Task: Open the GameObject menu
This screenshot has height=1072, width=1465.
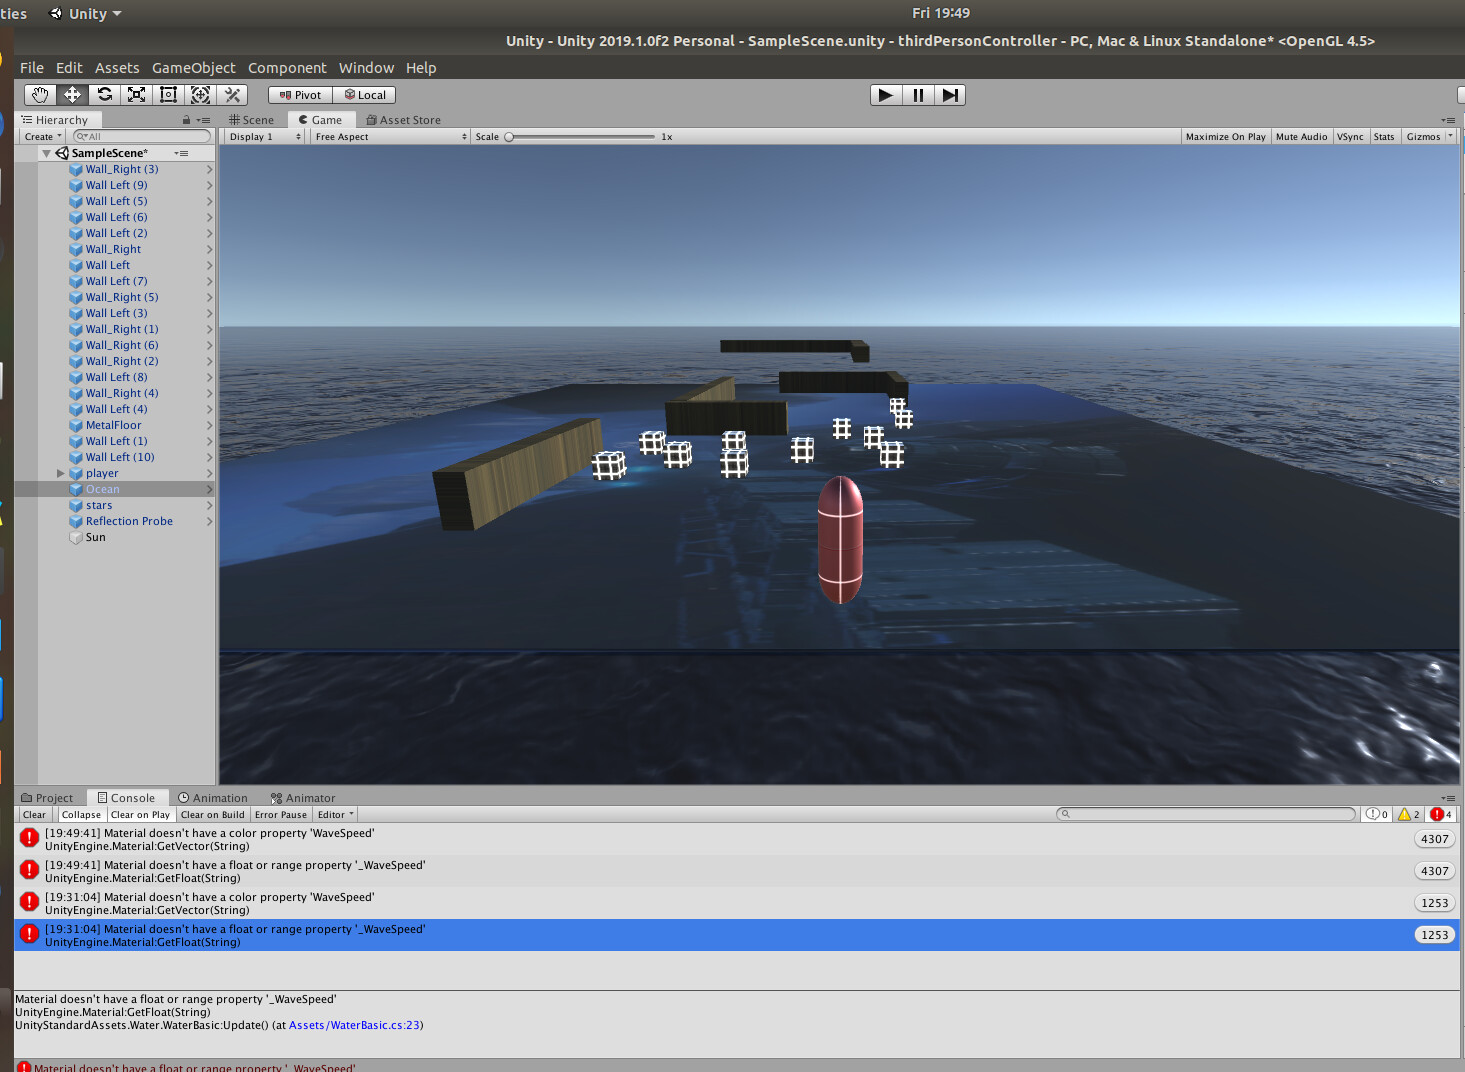Action: tap(193, 67)
